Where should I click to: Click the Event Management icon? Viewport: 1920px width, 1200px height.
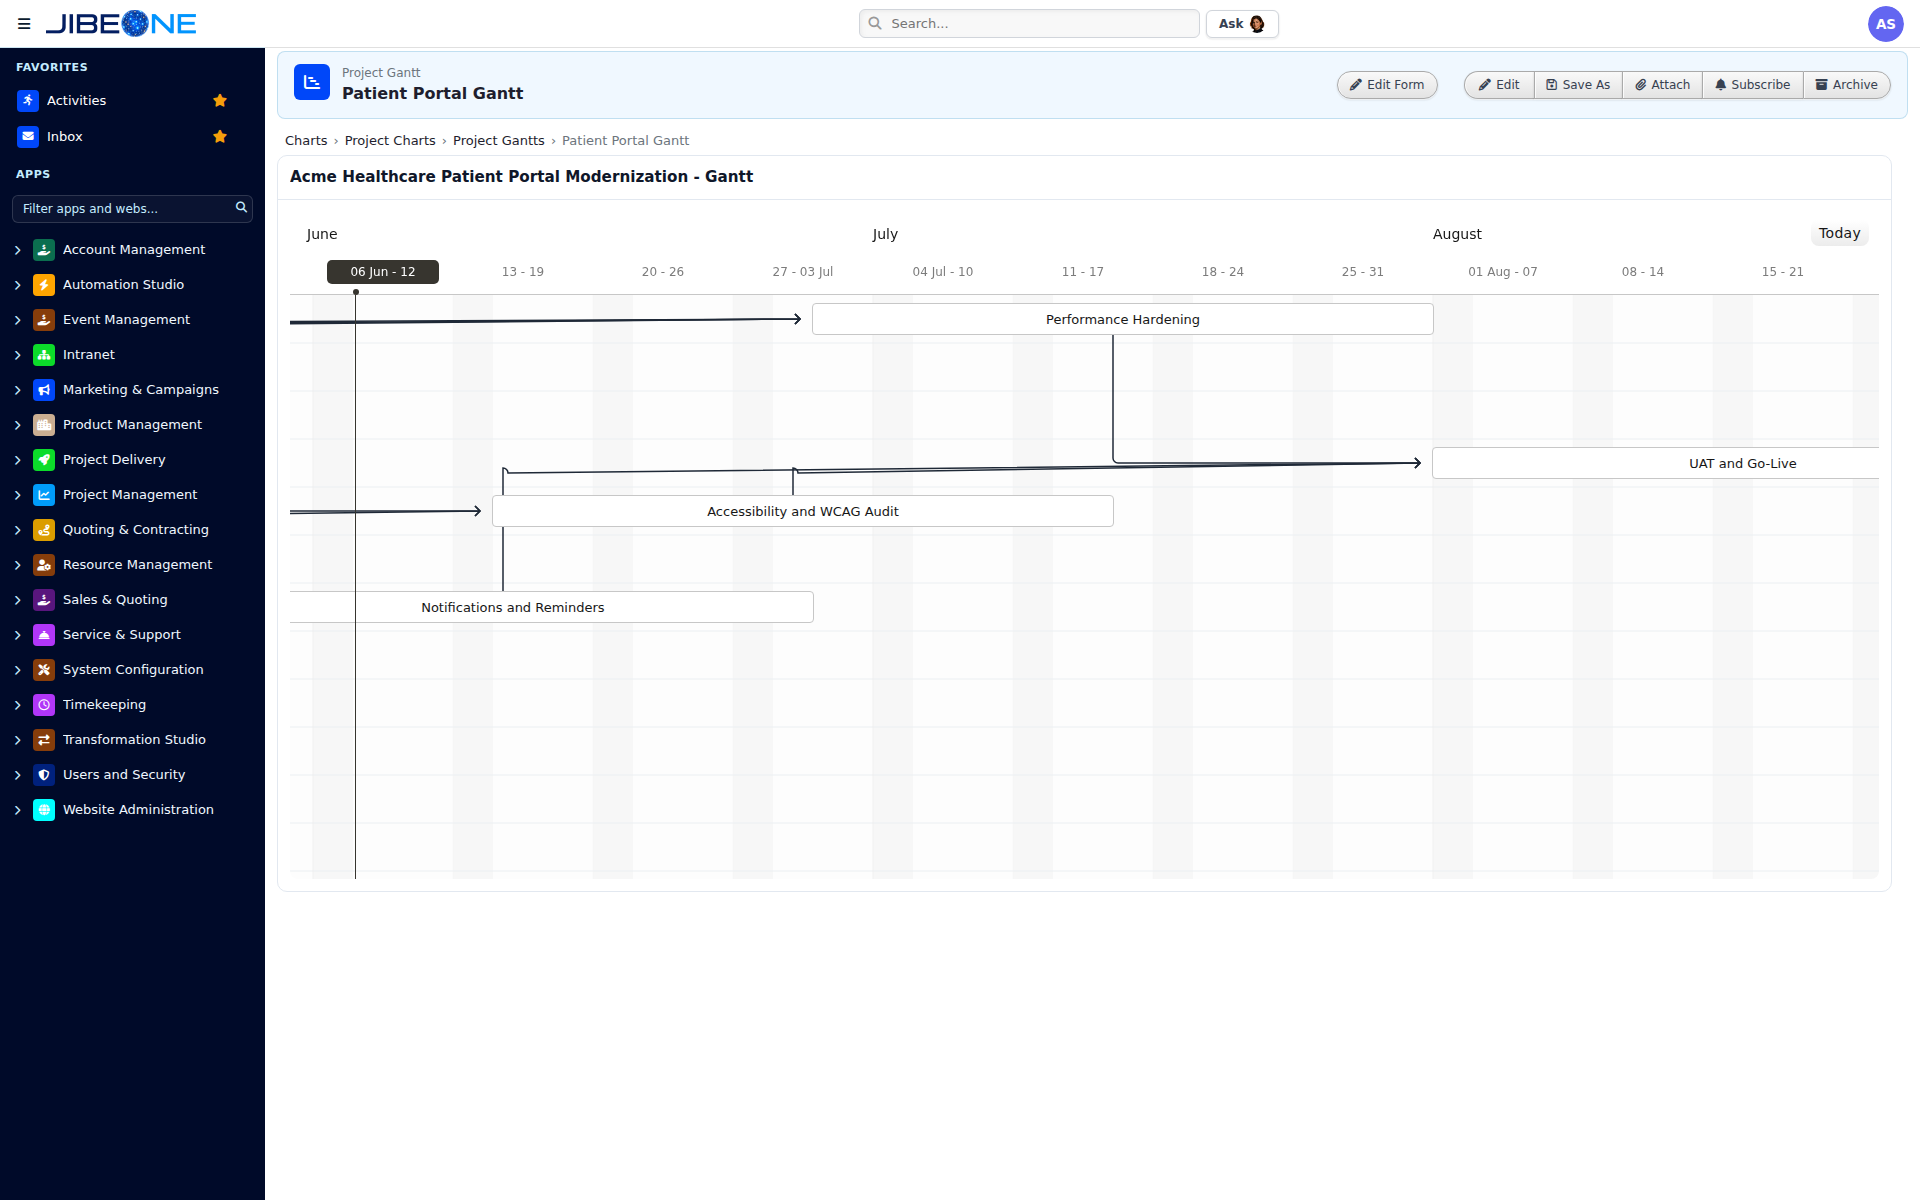click(44, 320)
